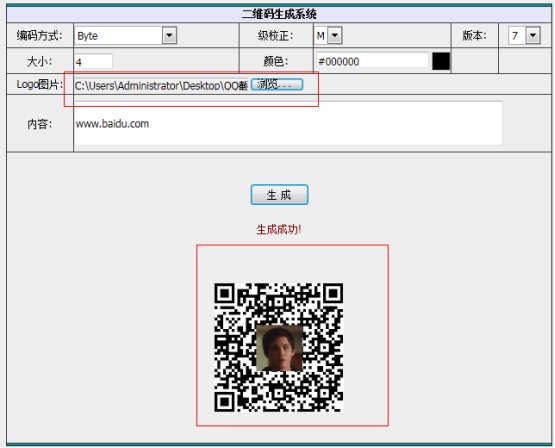Open the 级校正 M dropdown
Image resolution: width=555 pixels, height=448 pixels.
tap(328, 35)
